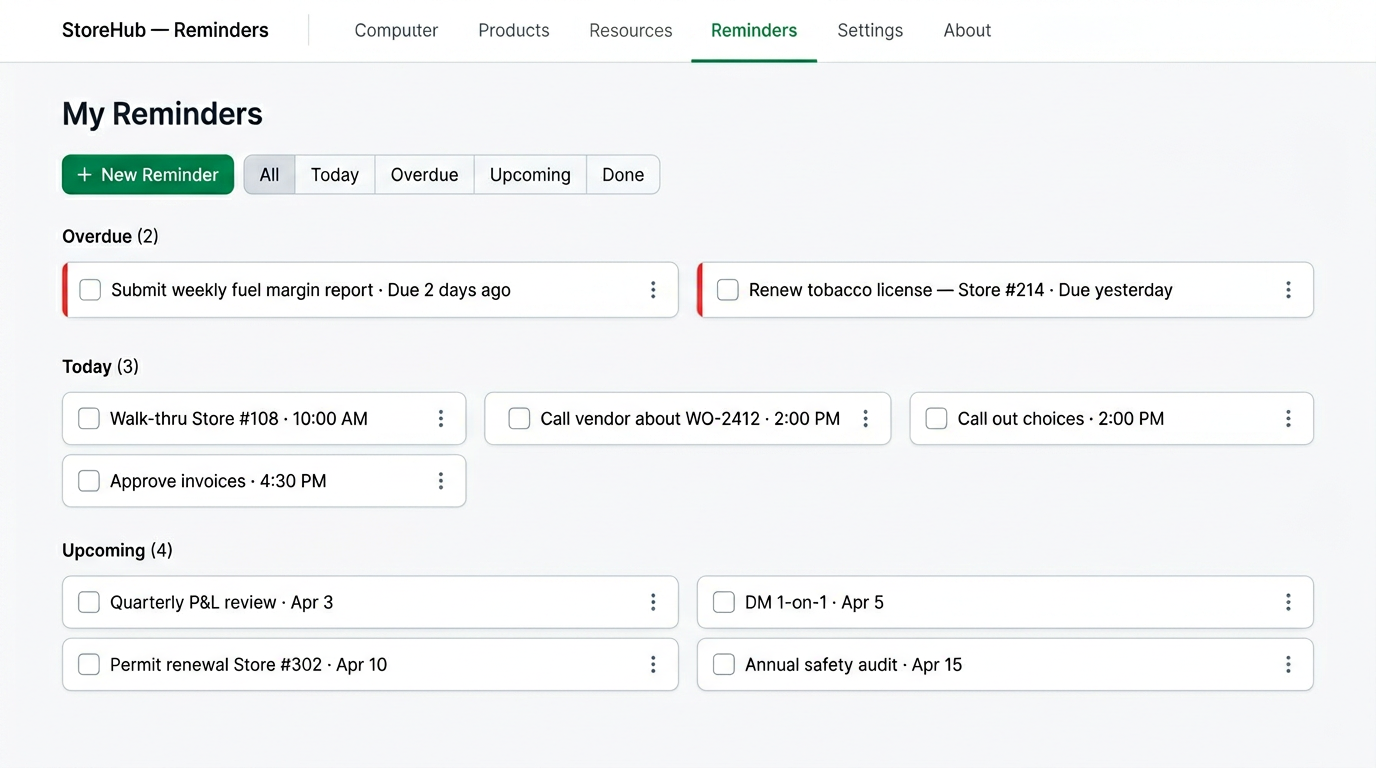Click the StoreHub — Reminders brand title

(x=165, y=30)
